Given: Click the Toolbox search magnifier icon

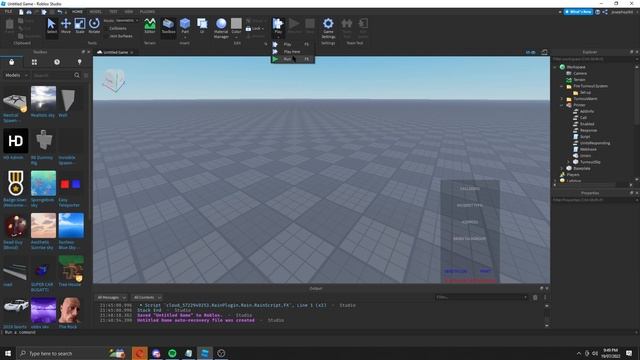Looking at the screenshot, I should click(77, 75).
